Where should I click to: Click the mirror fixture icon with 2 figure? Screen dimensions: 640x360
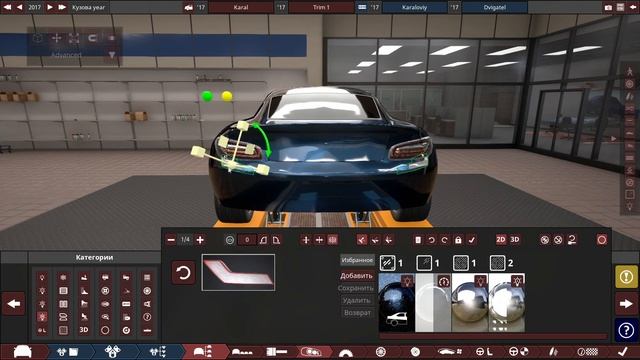[x=572, y=240]
